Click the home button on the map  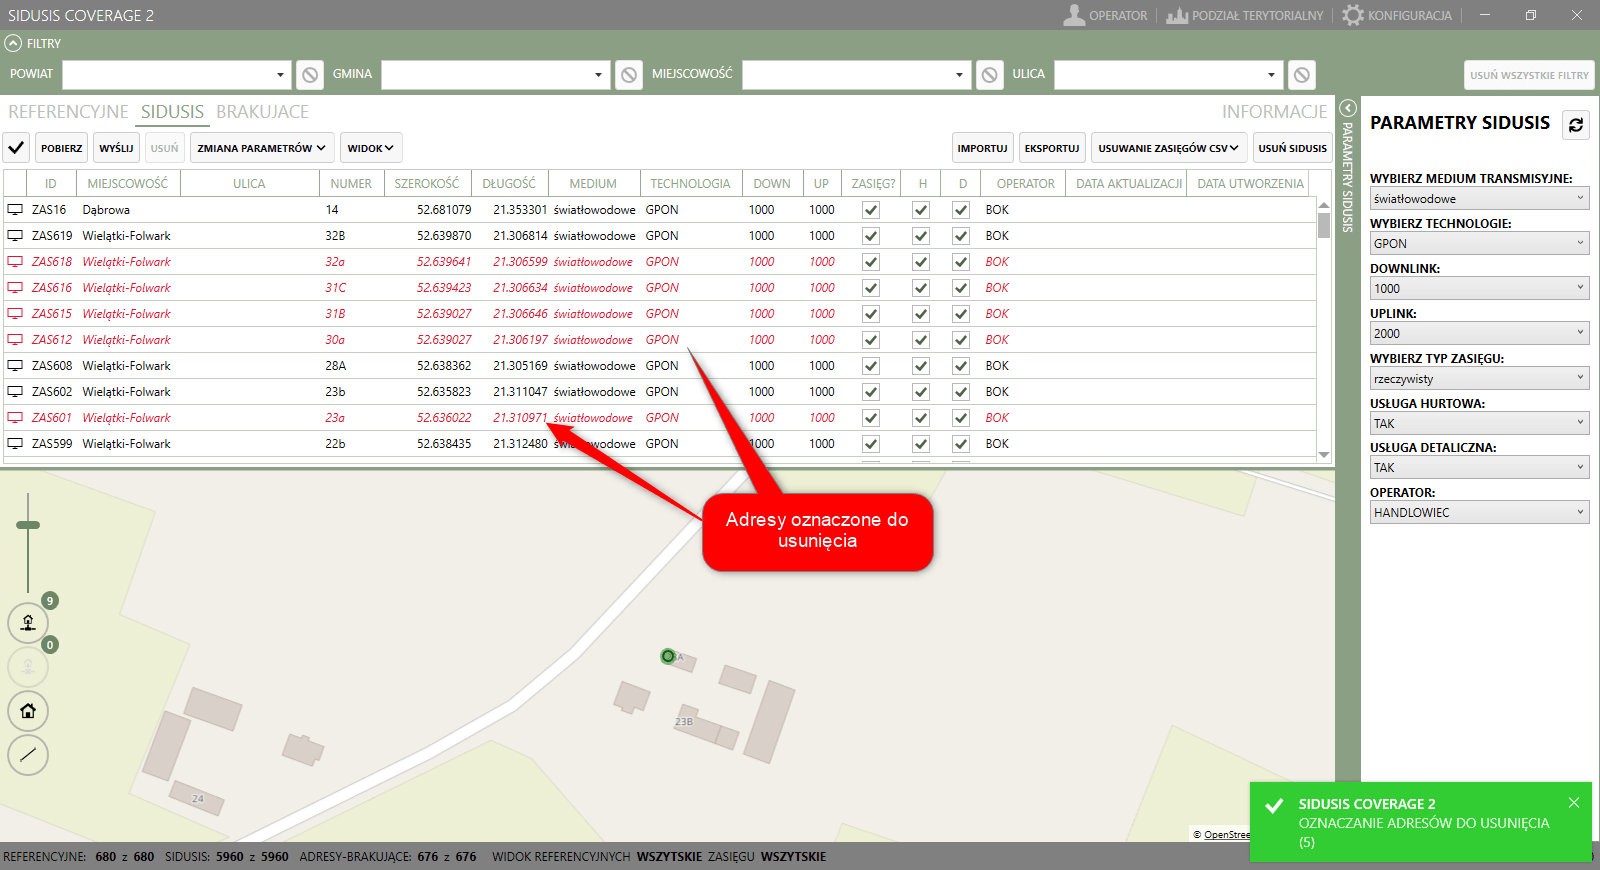coord(28,711)
